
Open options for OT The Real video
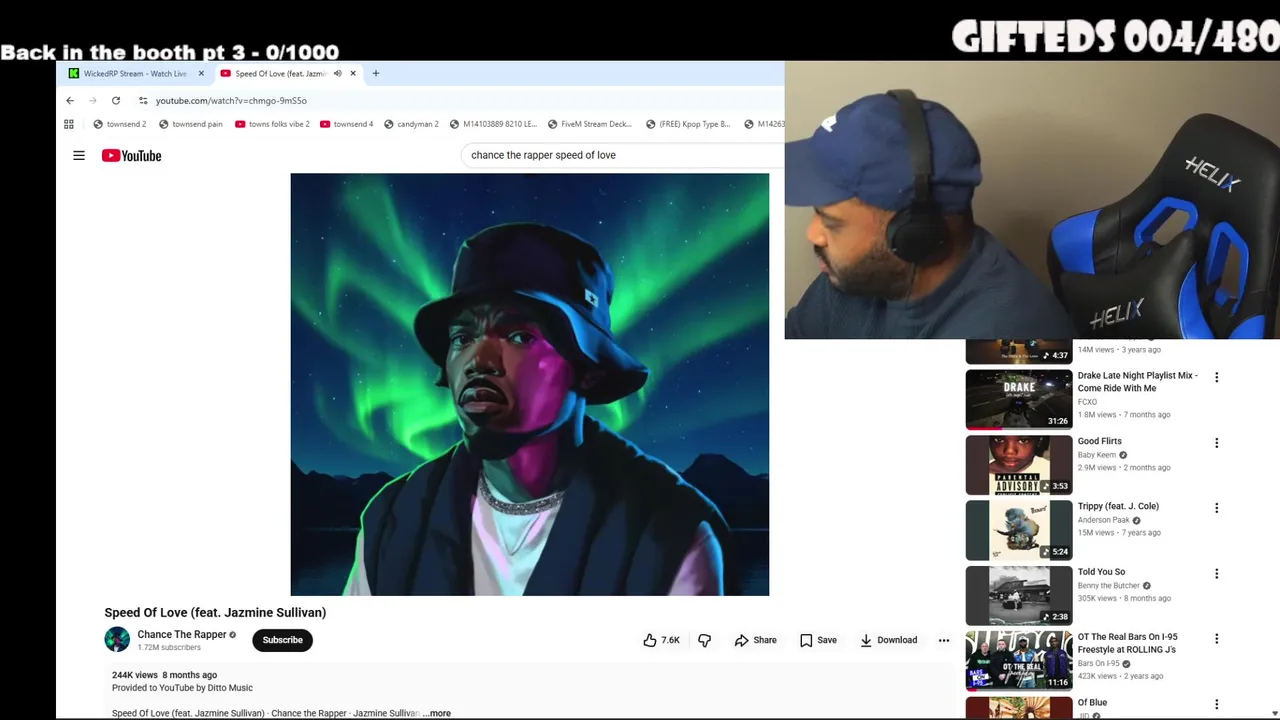(1216, 639)
